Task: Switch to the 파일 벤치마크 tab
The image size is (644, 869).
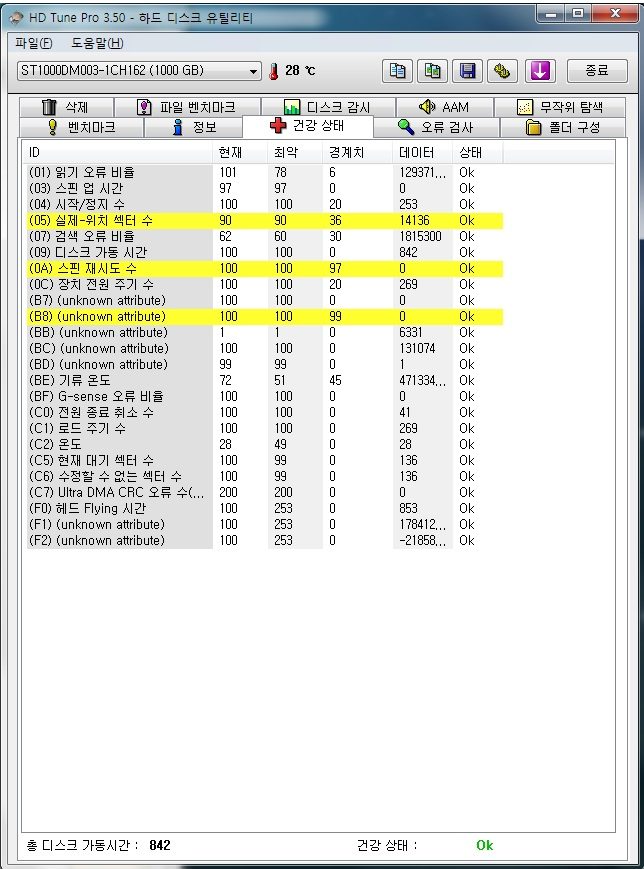Action: [x=187, y=107]
